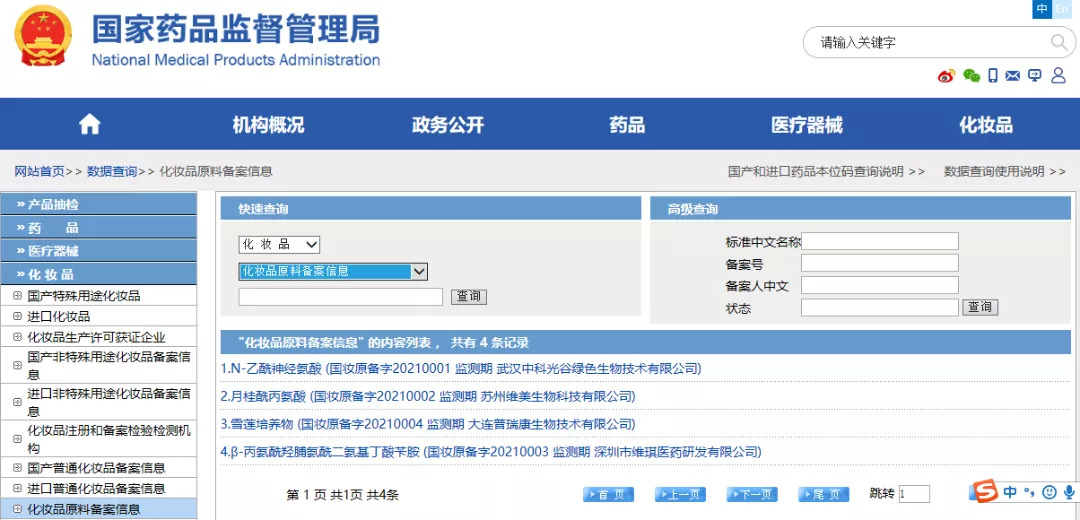Open record 月桂酰丙氨酸
The height and width of the screenshot is (520, 1080).
click(x=428, y=397)
